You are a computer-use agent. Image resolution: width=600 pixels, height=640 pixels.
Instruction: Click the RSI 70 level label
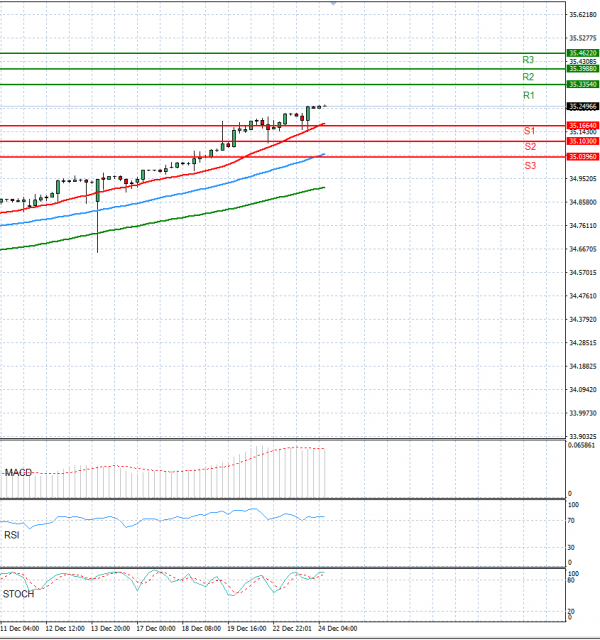pos(571,521)
